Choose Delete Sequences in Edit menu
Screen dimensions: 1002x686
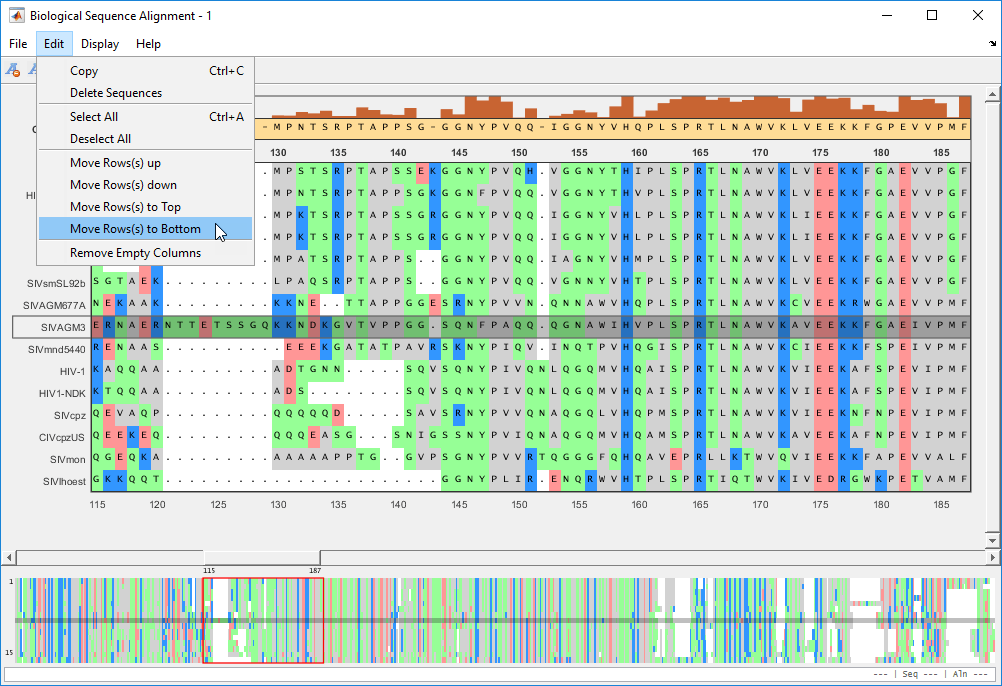(x=116, y=93)
